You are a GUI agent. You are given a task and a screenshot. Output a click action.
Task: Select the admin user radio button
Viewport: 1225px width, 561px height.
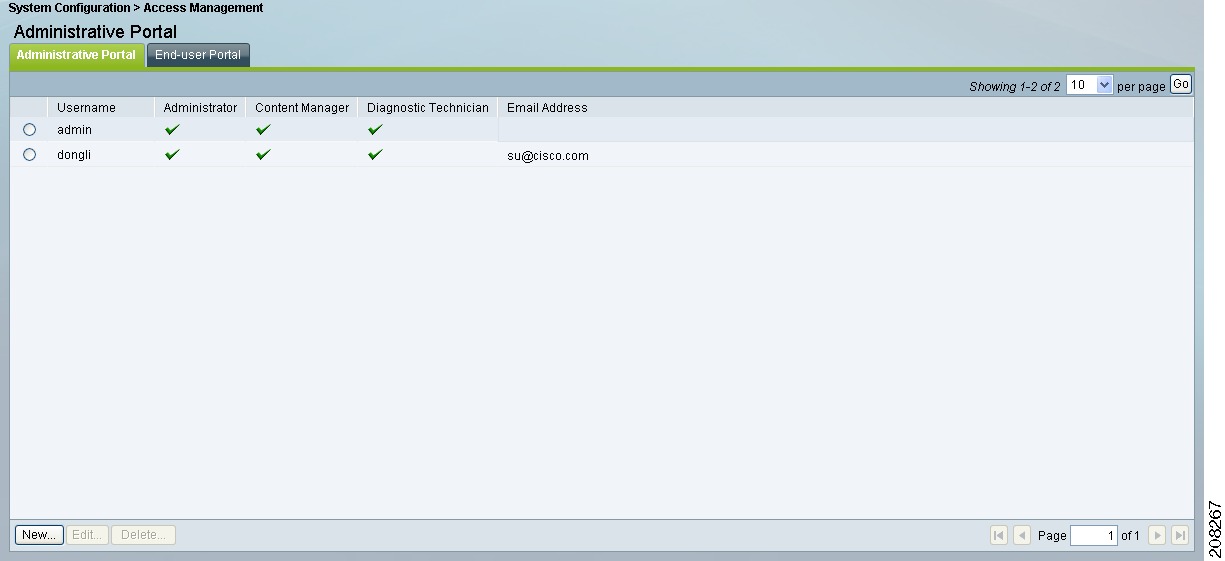(29, 130)
